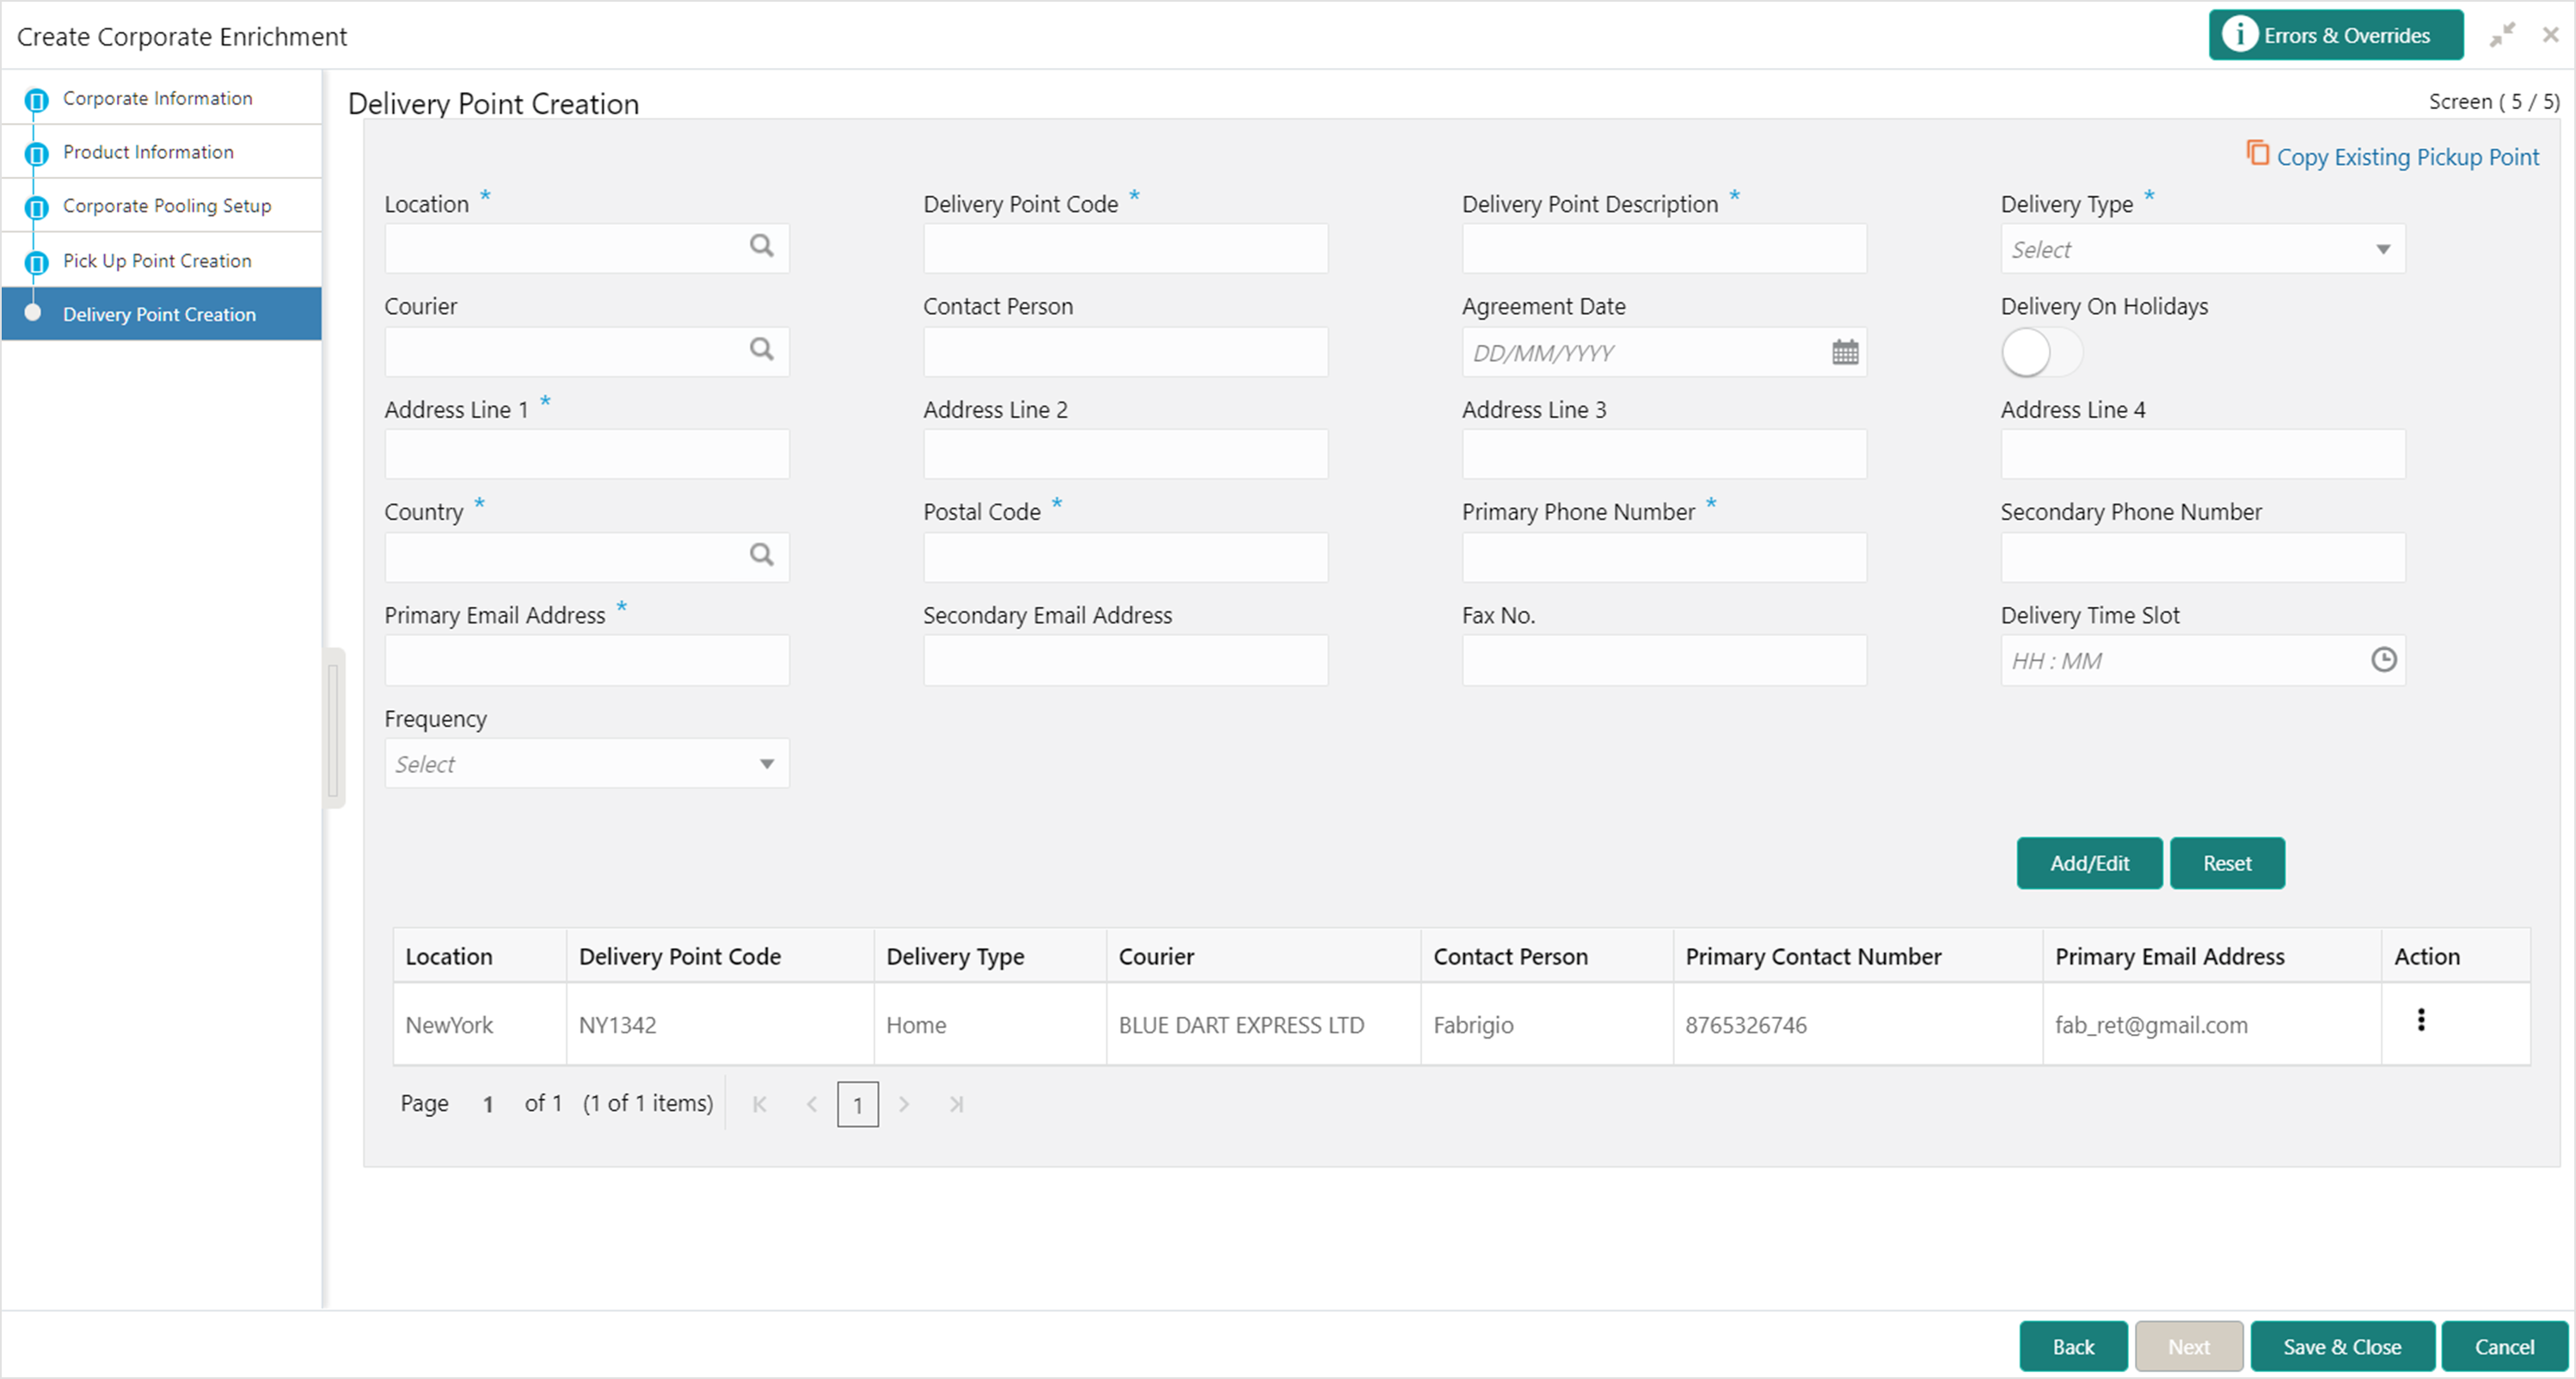Click the Copy Existing Pickup Point icon

click(2257, 153)
